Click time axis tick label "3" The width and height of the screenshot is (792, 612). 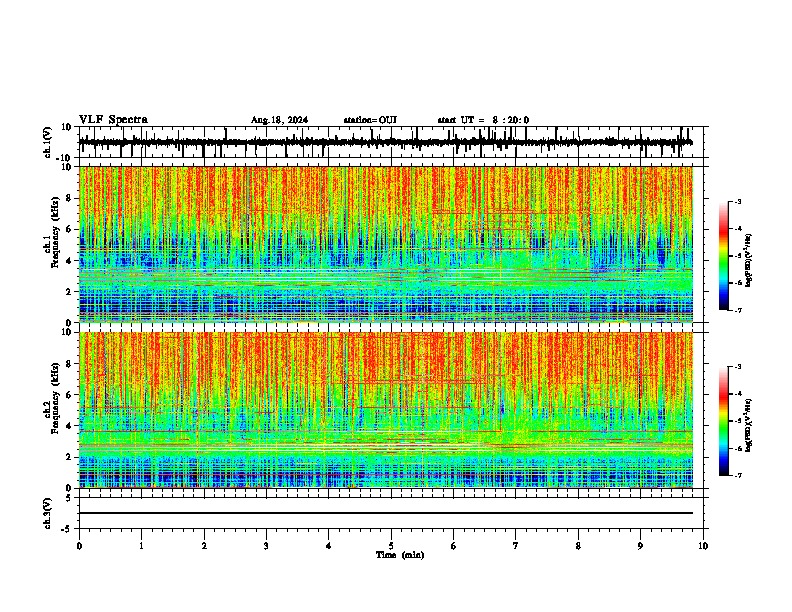[266, 546]
